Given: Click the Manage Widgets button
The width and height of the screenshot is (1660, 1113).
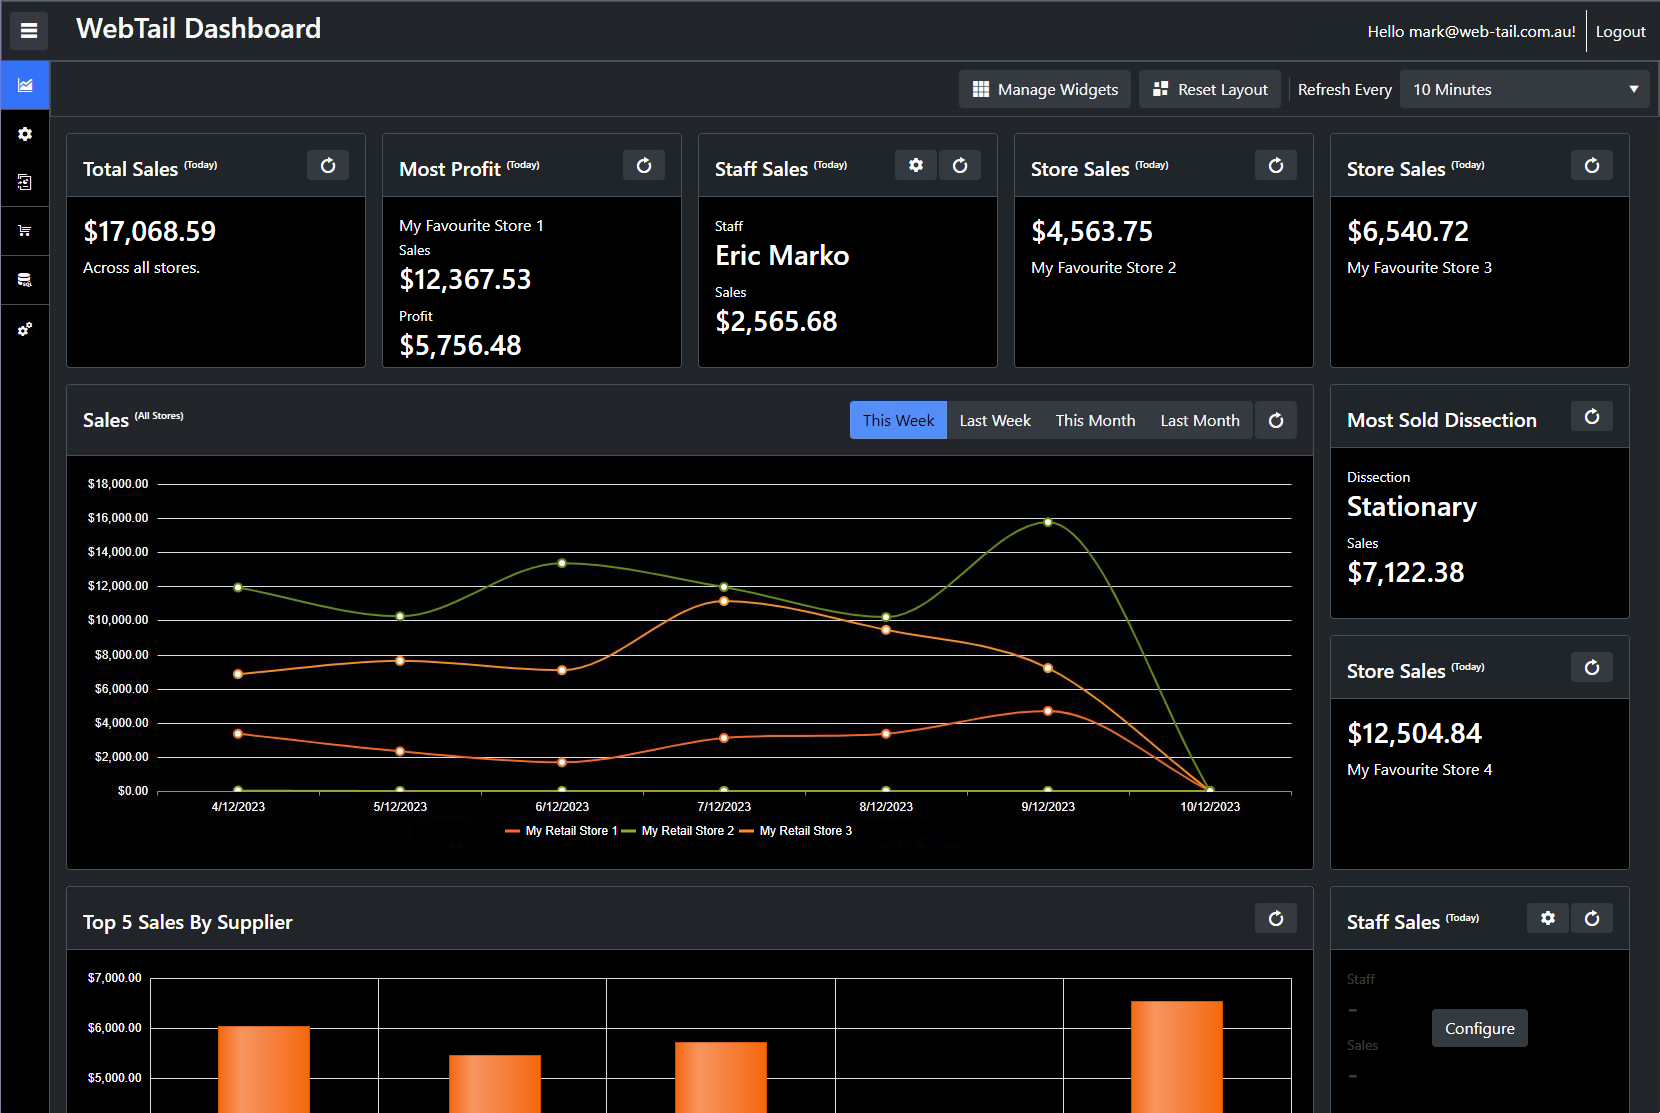Looking at the screenshot, I should tap(1045, 89).
